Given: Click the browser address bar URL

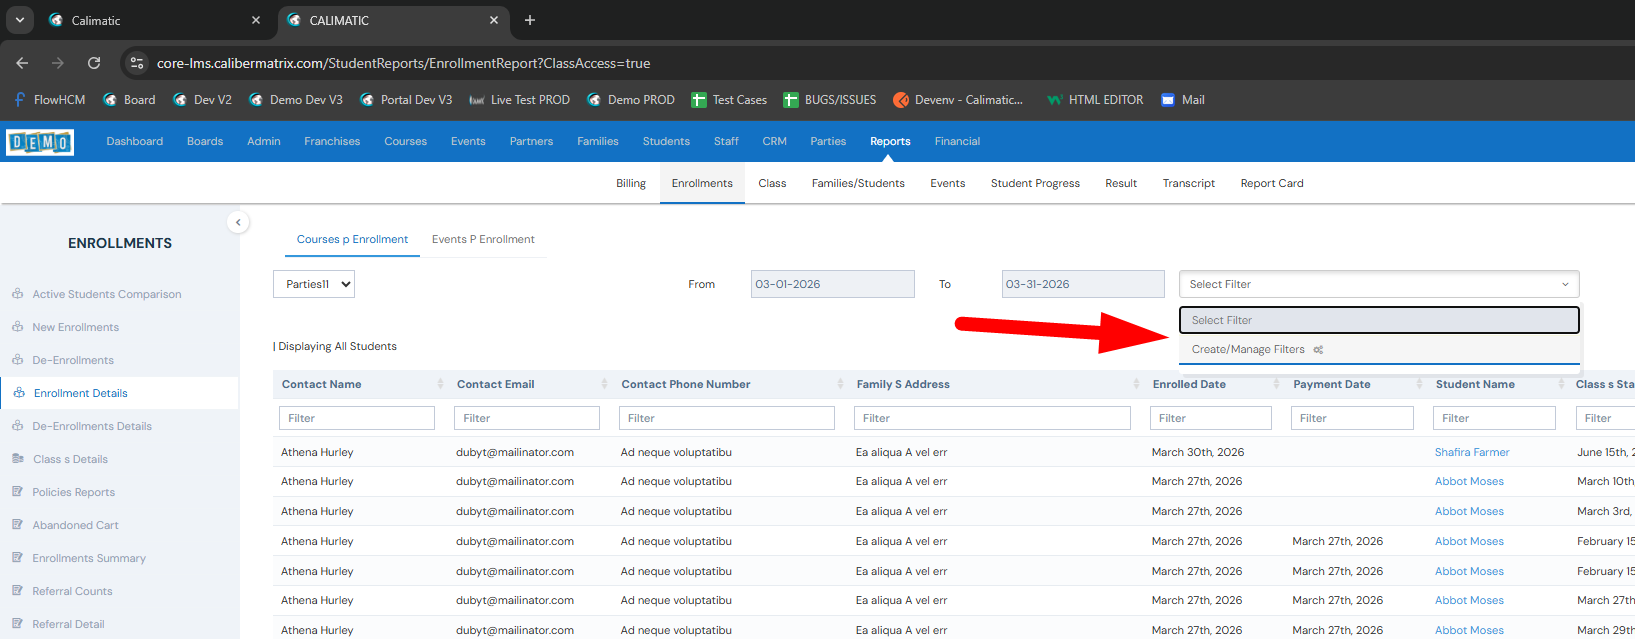Looking at the screenshot, I should [x=403, y=63].
